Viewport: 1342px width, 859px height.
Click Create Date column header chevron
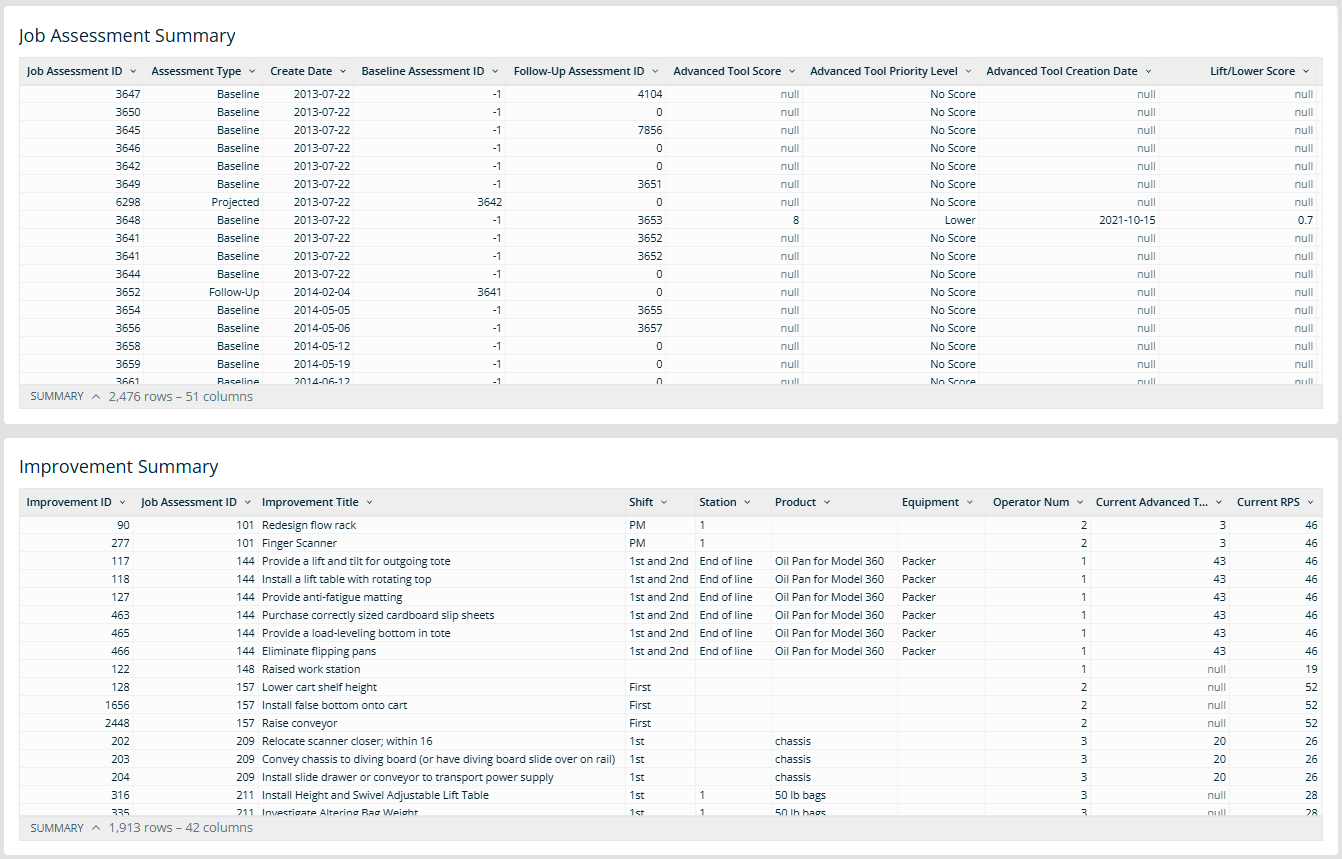pos(342,72)
